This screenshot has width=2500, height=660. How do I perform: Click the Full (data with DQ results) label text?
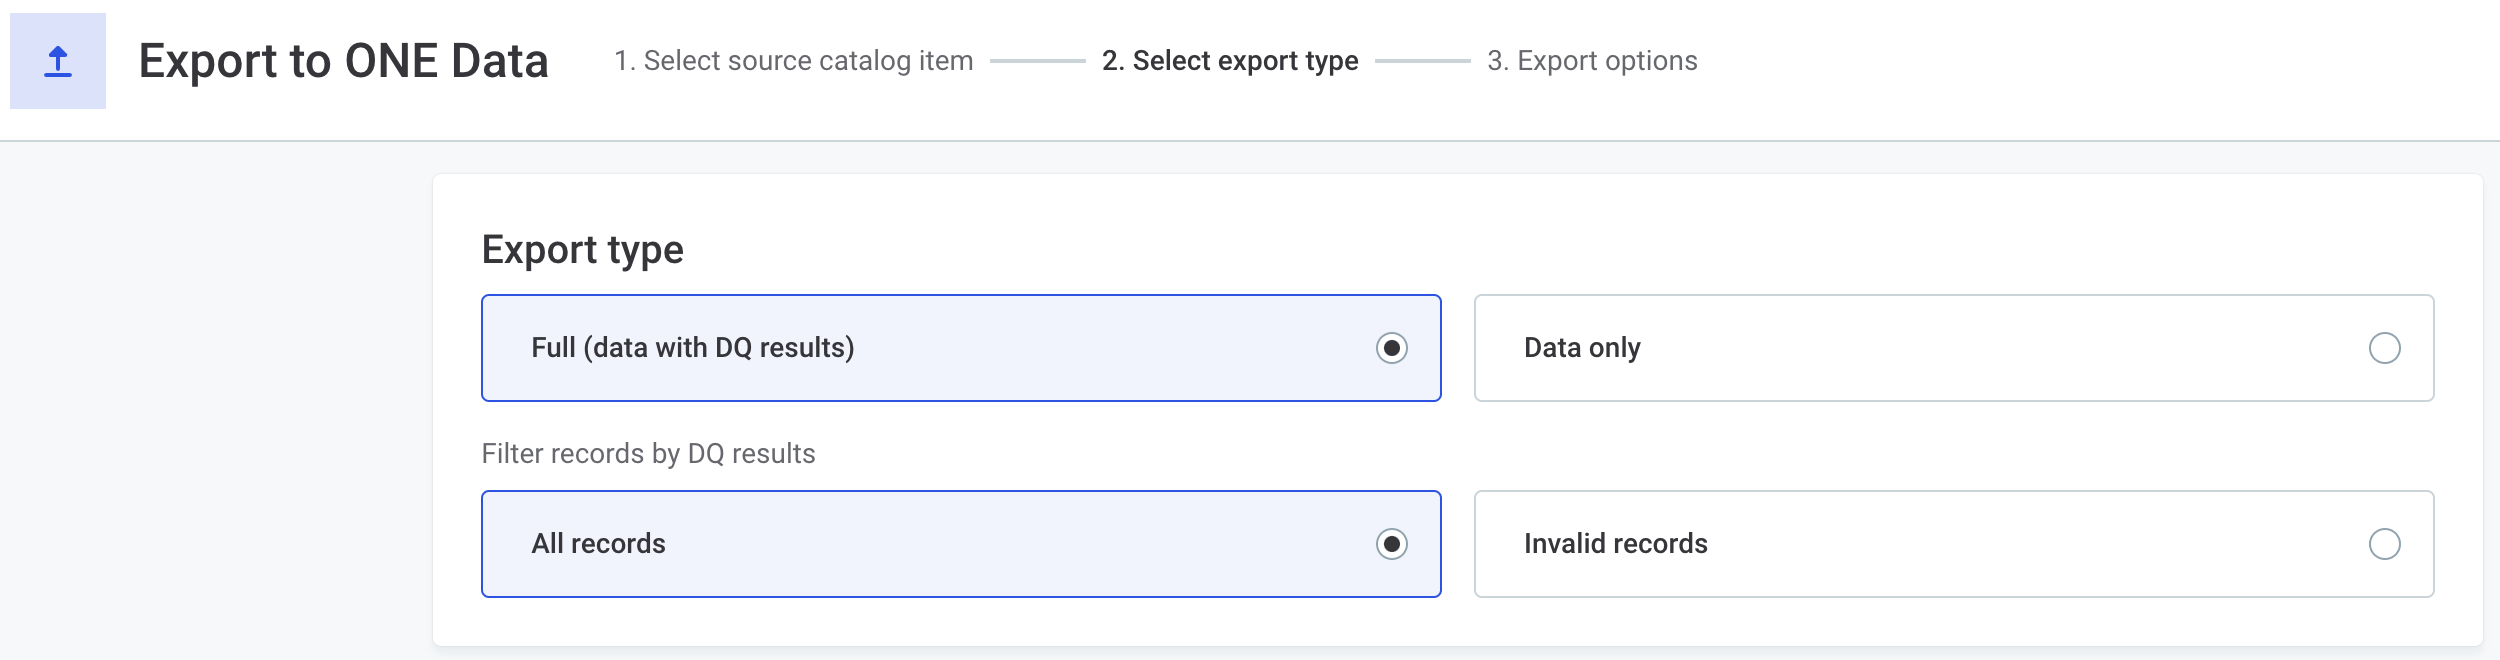692,348
